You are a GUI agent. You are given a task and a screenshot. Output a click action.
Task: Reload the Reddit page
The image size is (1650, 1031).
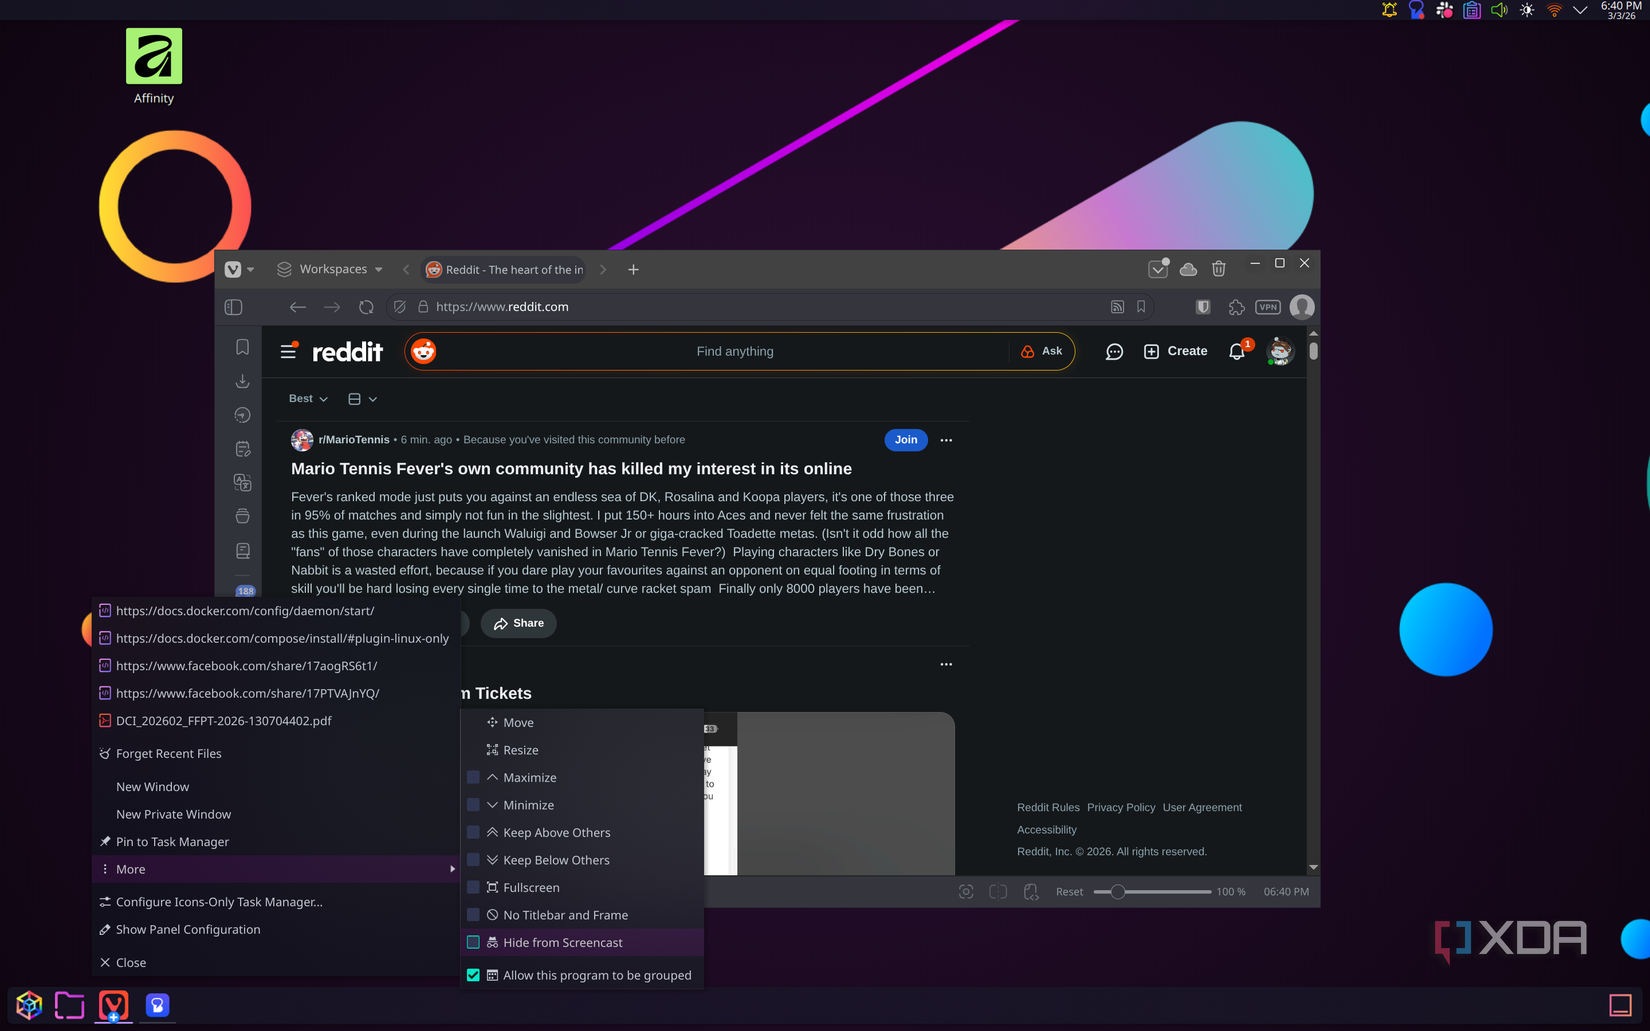pos(366,307)
